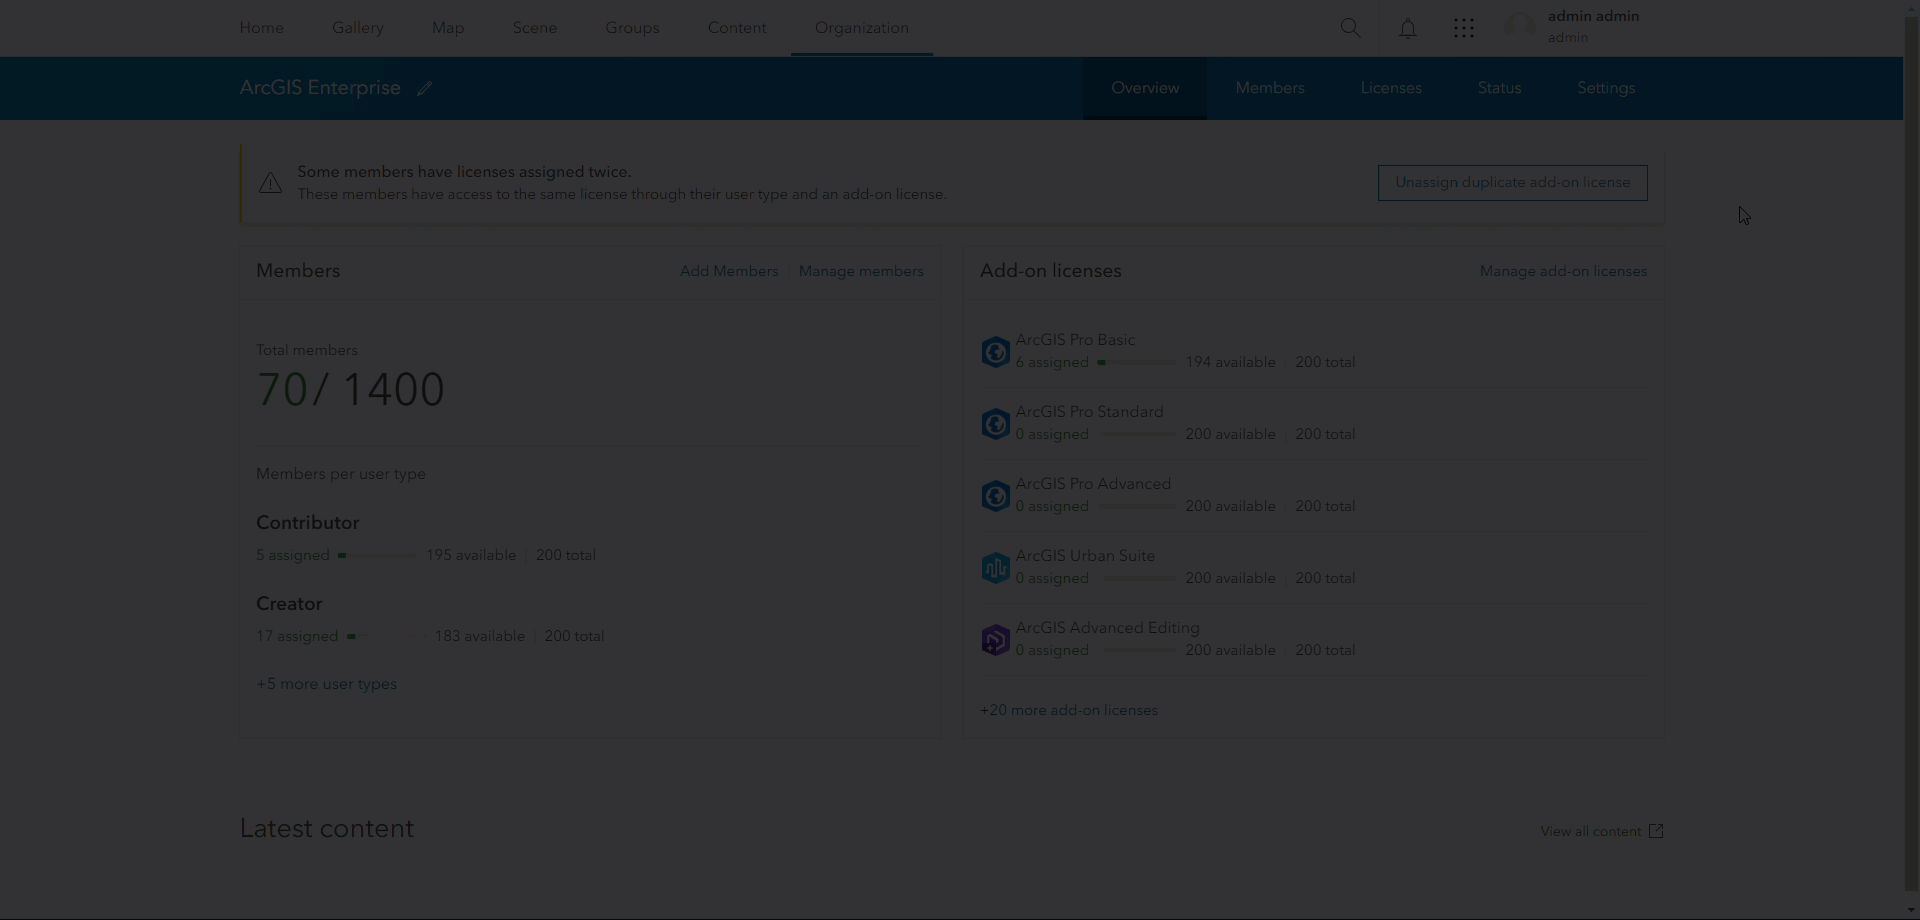Expand +20 more add-on licenses

click(x=1069, y=710)
